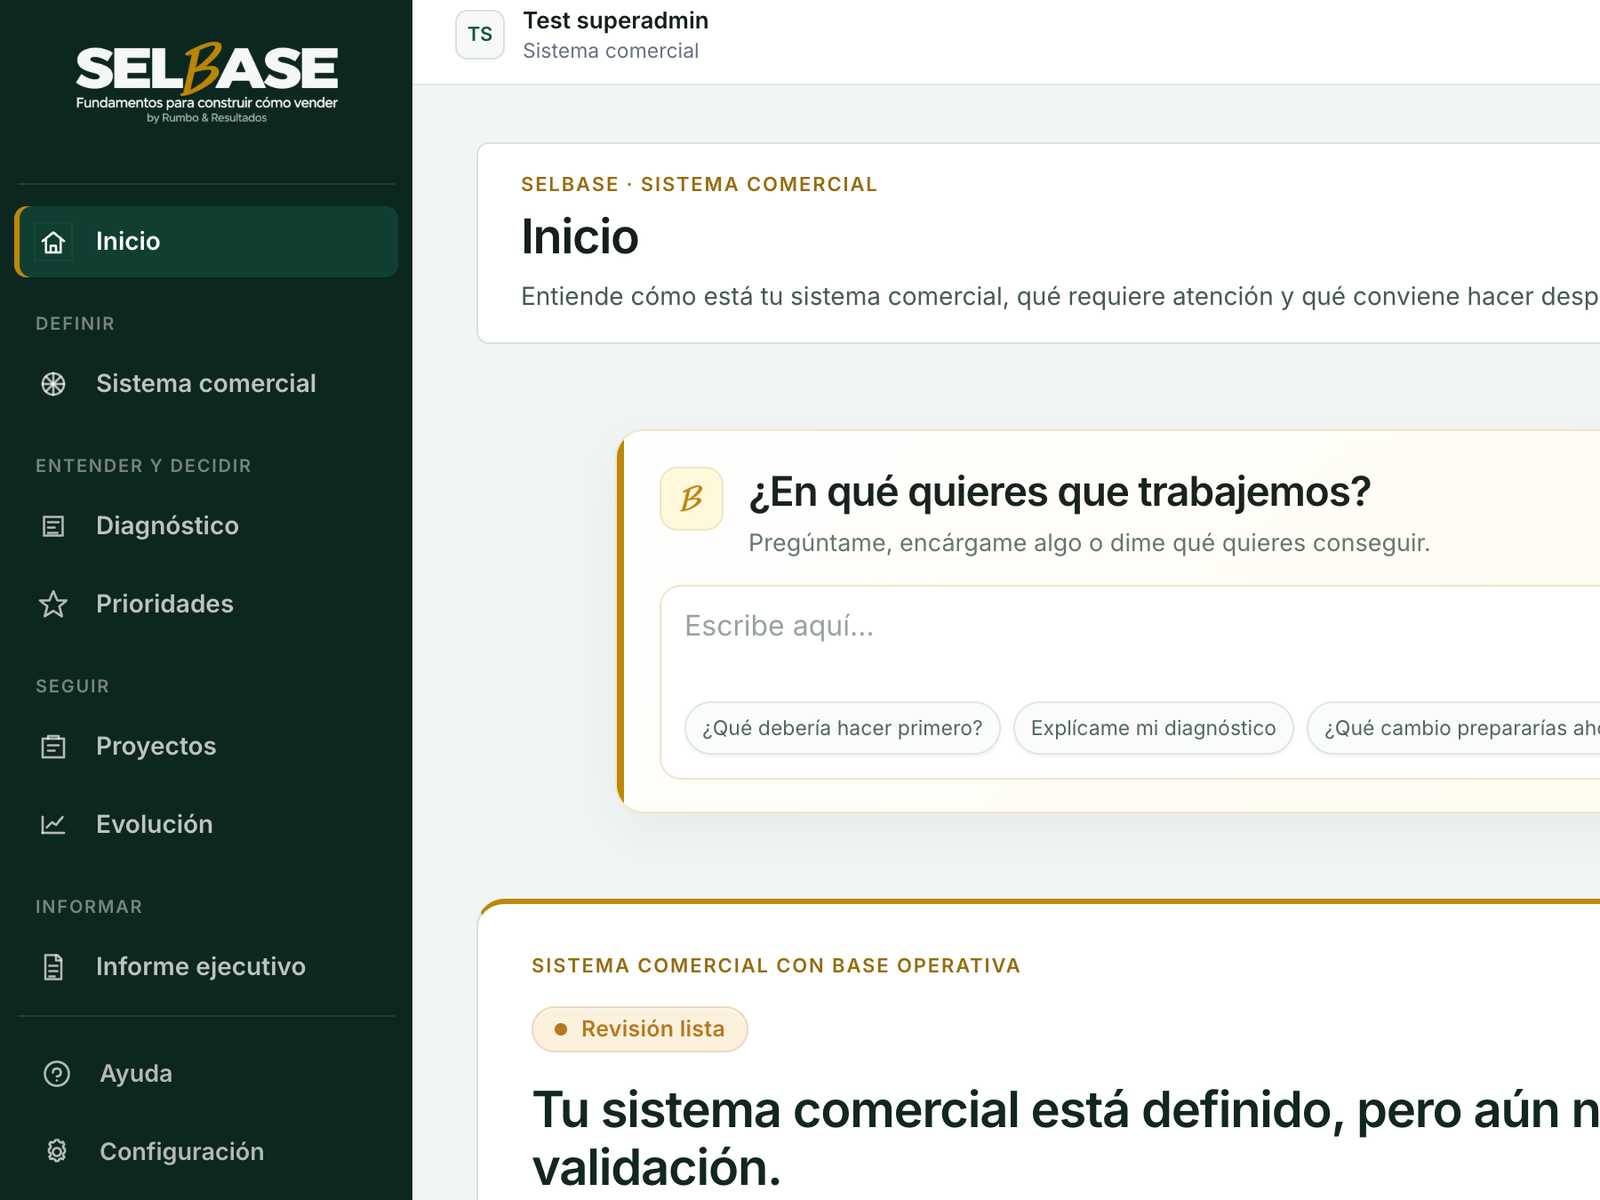Click the 'SEGUIR' section label
Screen dimensions: 1600x1200
tap(73, 687)
